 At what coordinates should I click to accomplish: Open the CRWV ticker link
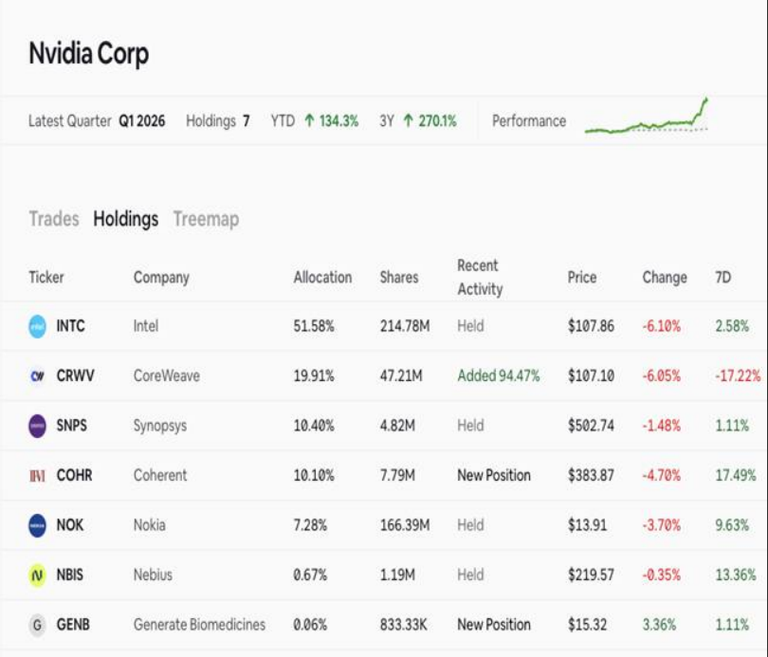click(x=75, y=376)
